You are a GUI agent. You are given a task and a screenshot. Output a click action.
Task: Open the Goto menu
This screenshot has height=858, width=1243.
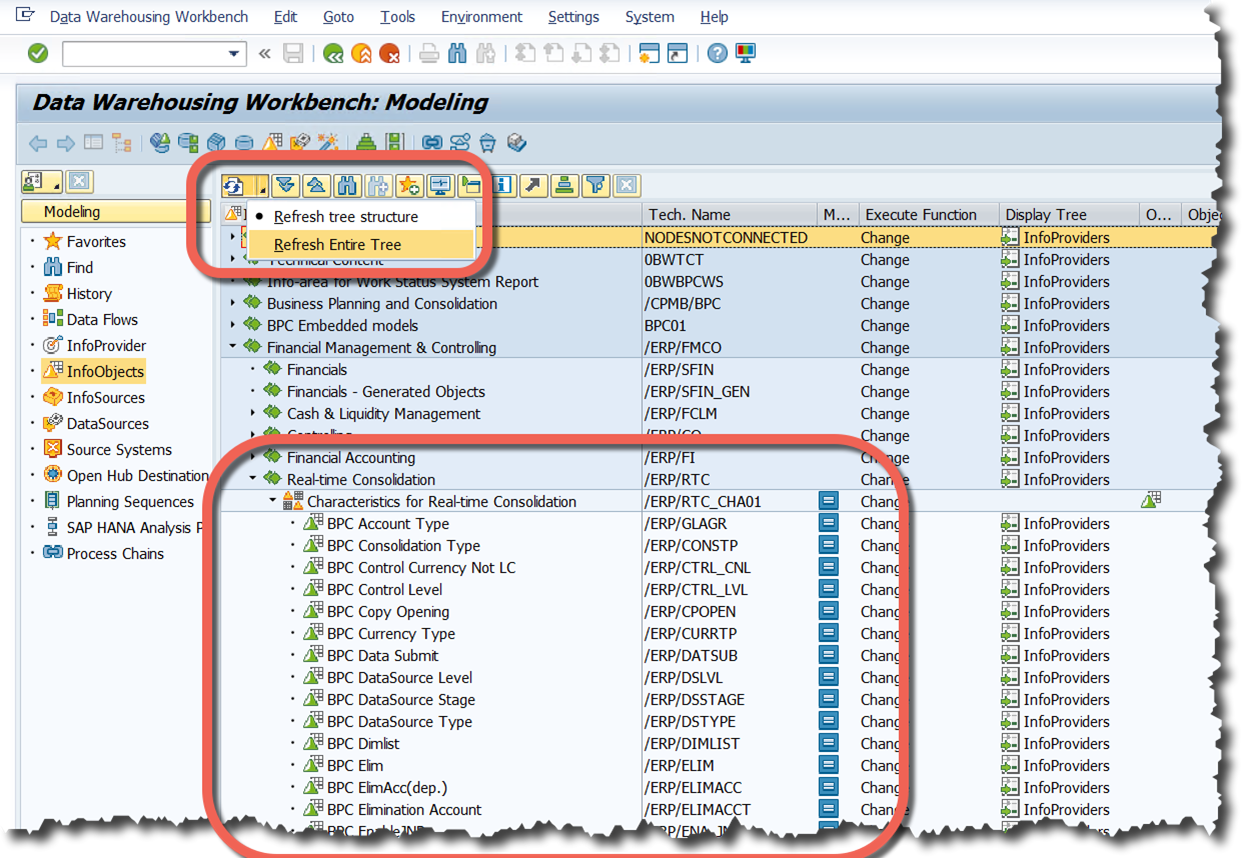338,17
